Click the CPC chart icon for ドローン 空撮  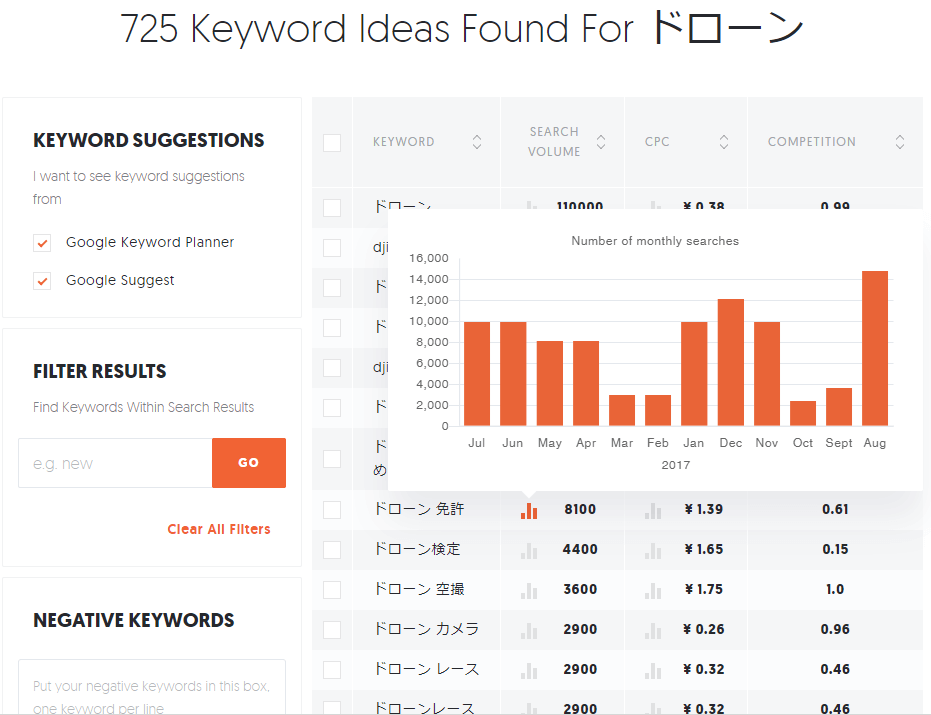click(653, 590)
